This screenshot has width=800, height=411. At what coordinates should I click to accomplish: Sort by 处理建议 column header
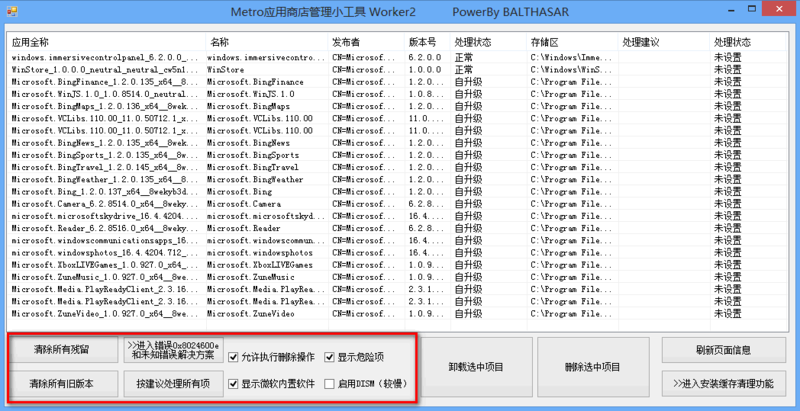pyautogui.click(x=664, y=42)
